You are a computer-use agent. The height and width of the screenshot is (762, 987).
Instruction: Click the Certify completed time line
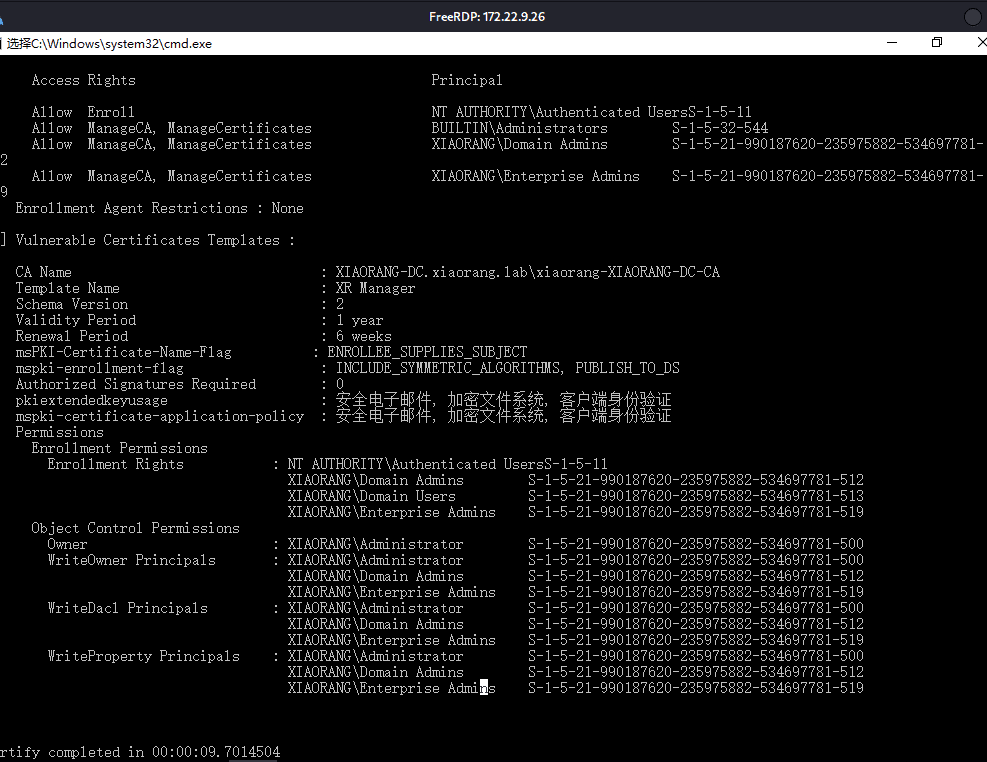(140, 752)
